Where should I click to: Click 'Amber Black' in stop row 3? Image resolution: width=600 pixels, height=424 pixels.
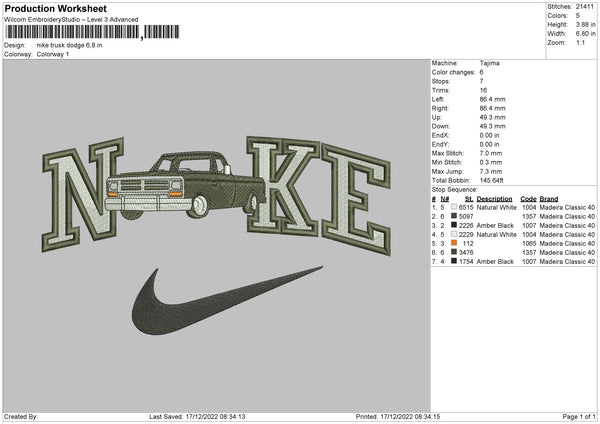pos(495,225)
